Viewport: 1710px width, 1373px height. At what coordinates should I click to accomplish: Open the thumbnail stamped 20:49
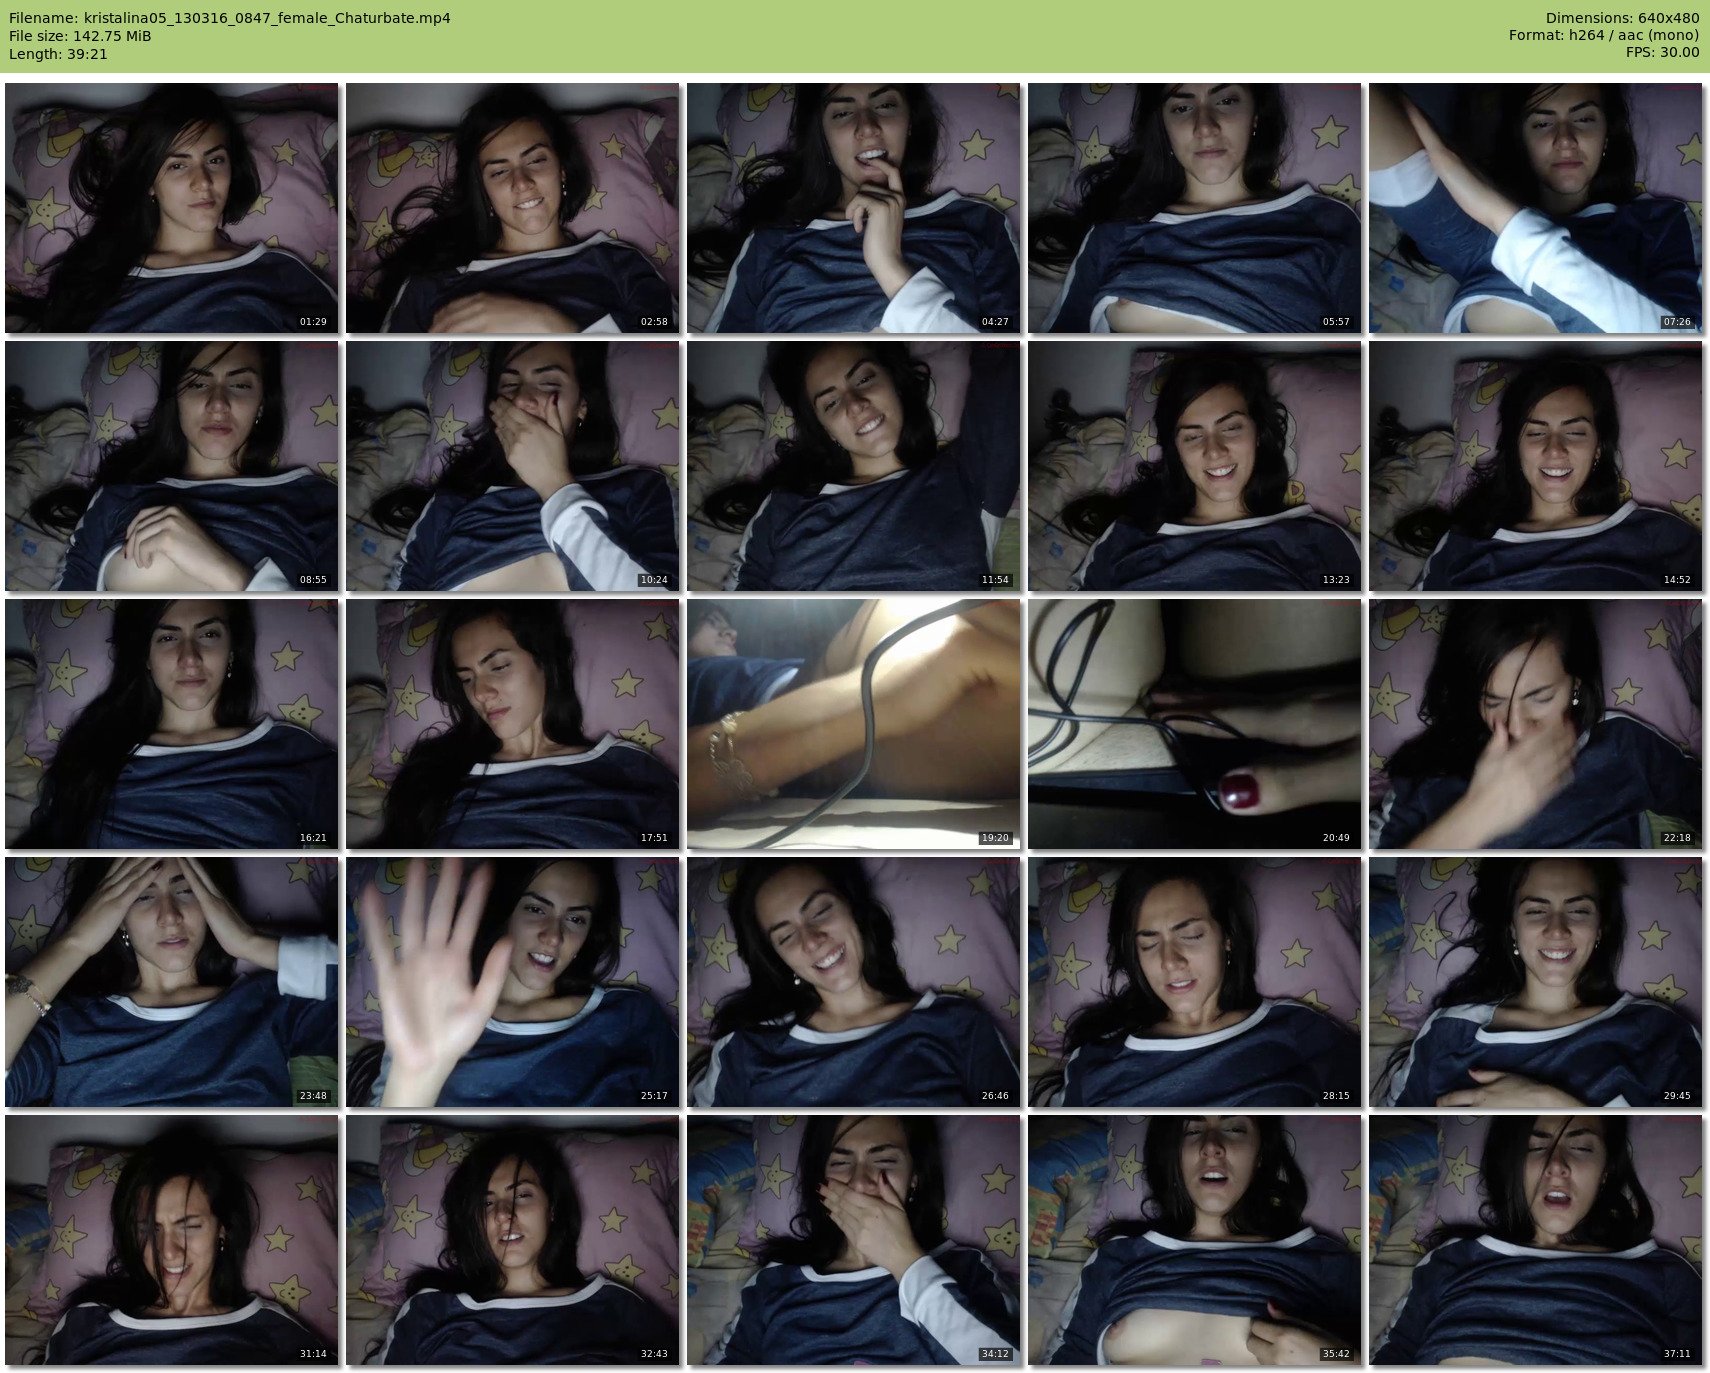coord(1194,724)
